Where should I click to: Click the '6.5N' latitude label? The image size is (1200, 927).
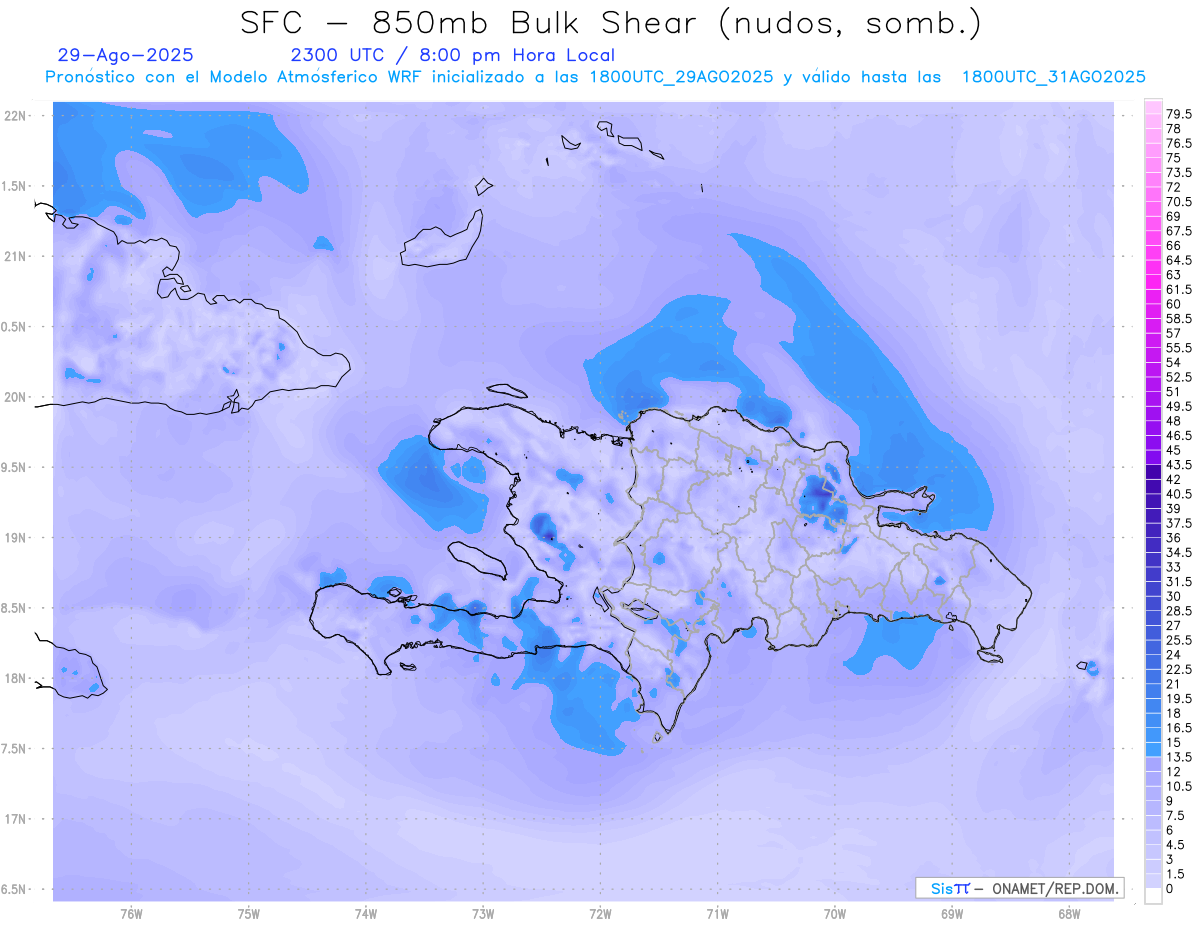pos(14,889)
